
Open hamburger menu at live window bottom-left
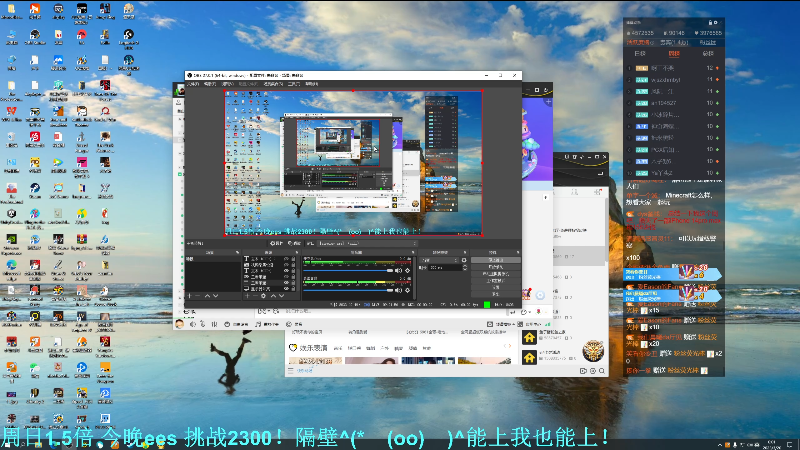(290, 371)
